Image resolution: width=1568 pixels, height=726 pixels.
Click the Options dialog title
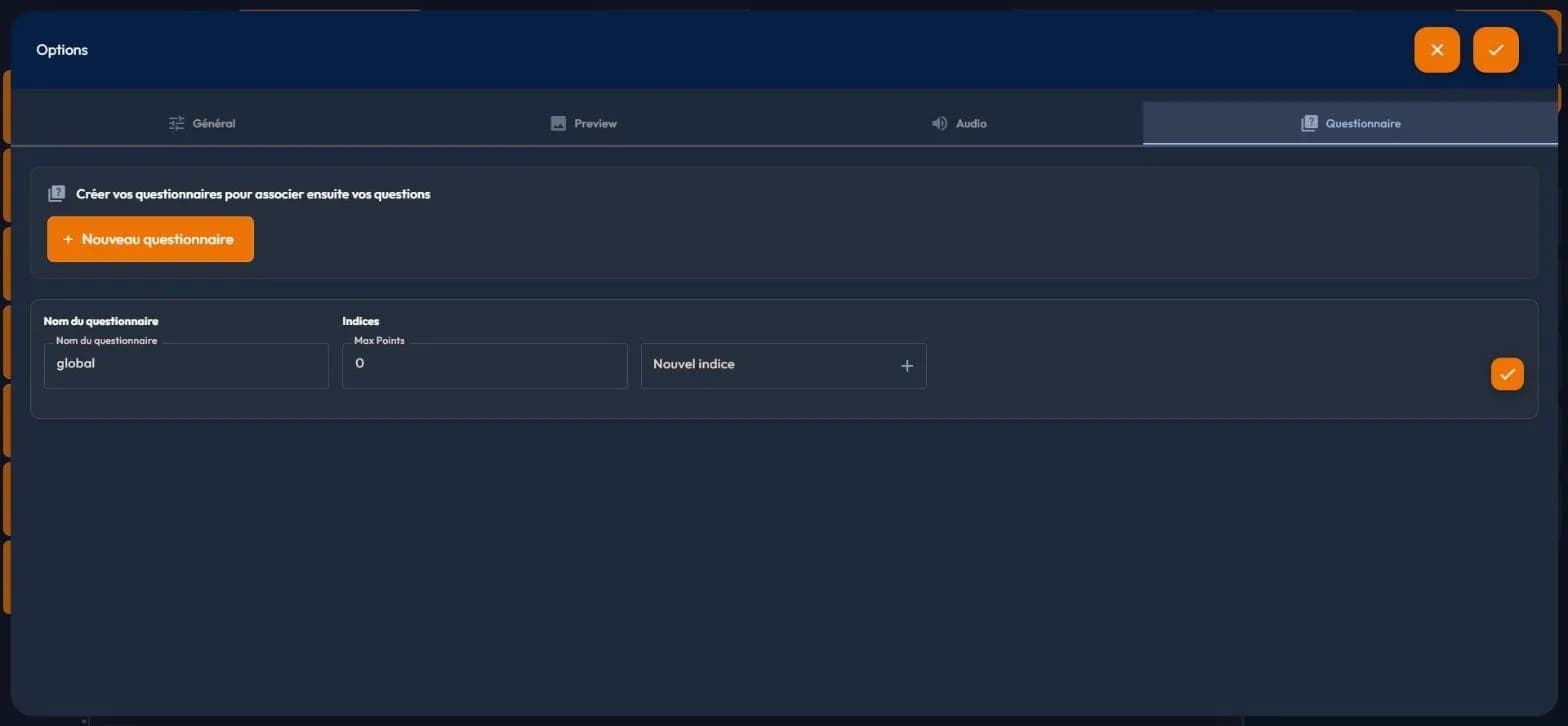[x=62, y=50]
